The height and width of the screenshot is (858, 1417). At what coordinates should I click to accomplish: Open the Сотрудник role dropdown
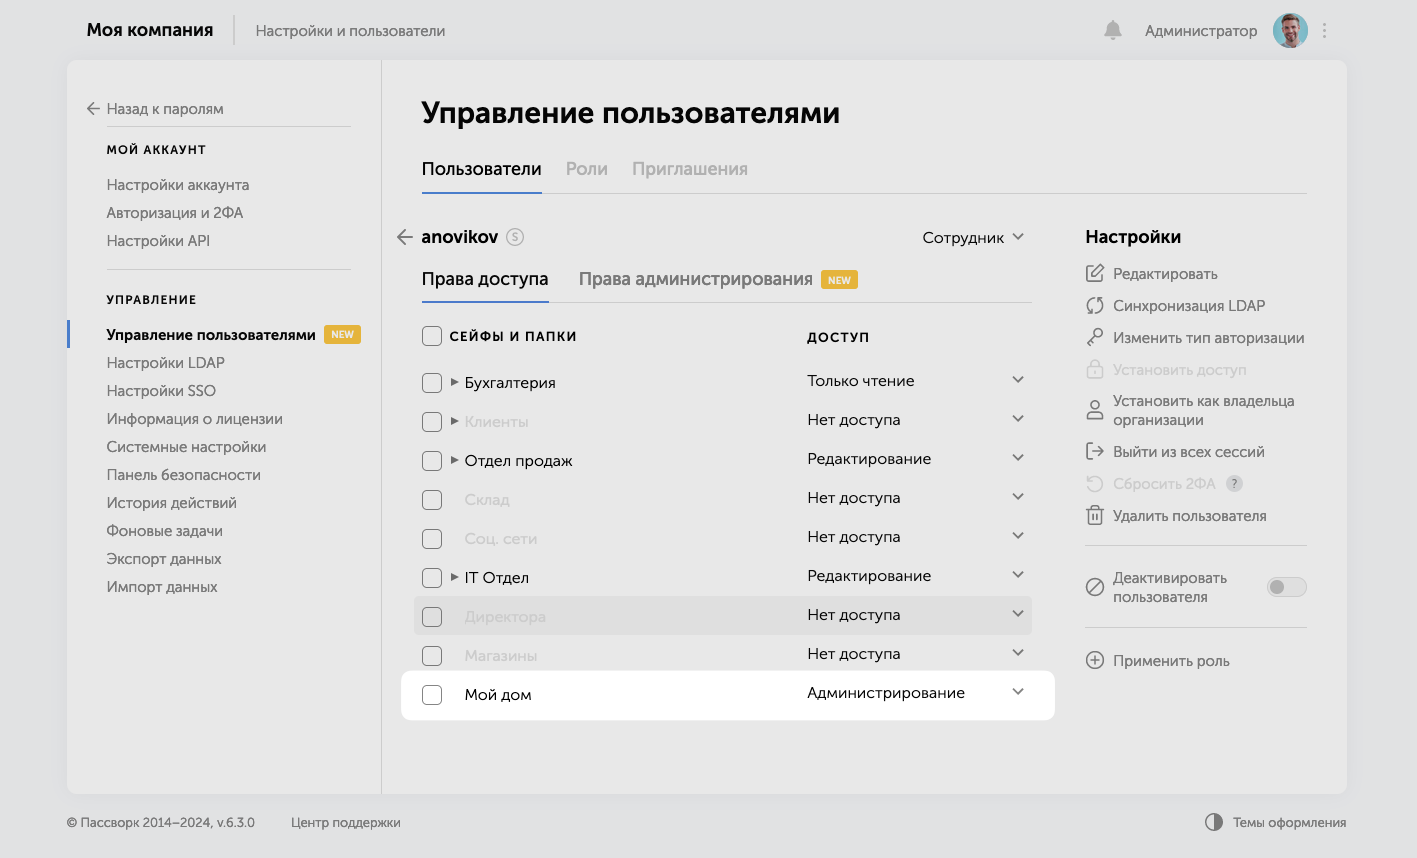click(x=972, y=237)
